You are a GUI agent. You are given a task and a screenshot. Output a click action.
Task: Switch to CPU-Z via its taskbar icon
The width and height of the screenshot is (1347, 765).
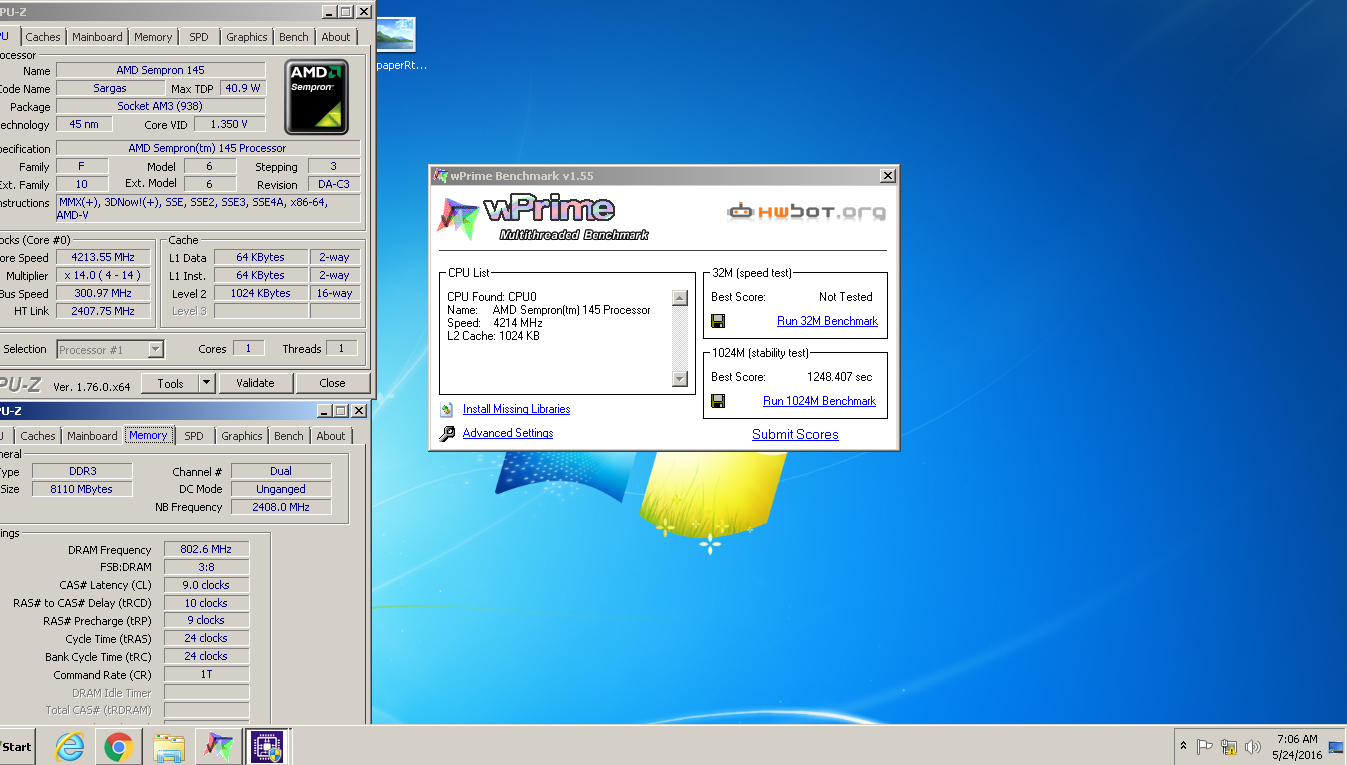click(x=267, y=746)
